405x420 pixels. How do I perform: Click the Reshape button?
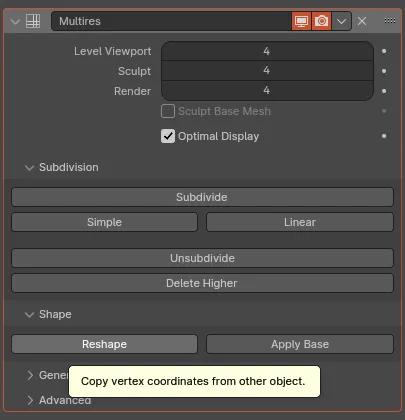pos(104,344)
